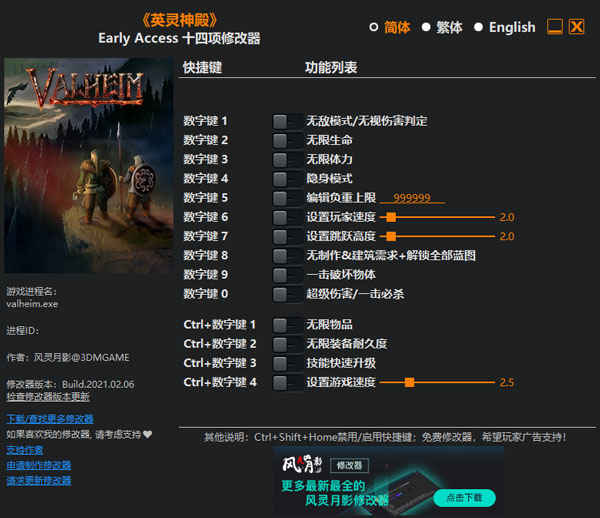Enable 隐身模式 toggle
600x518 pixels.
(287, 178)
